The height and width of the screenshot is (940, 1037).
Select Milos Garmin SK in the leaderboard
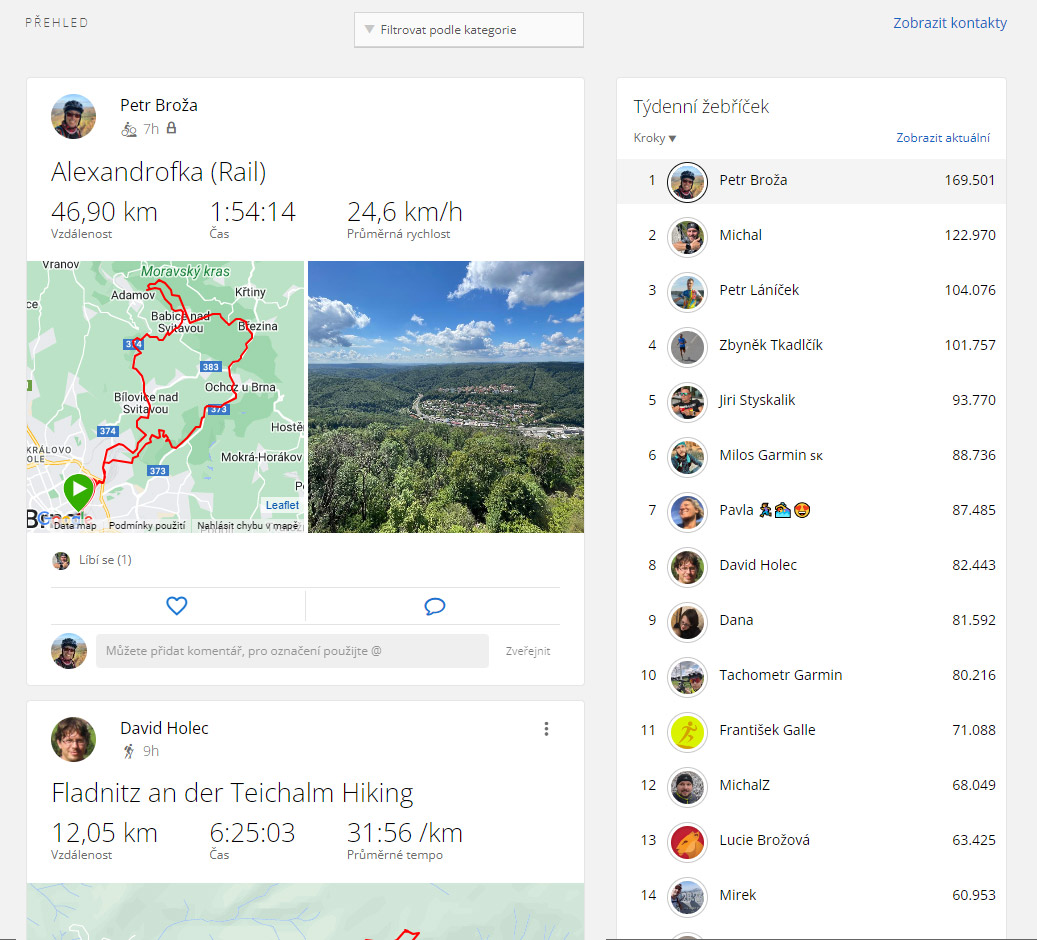771,455
